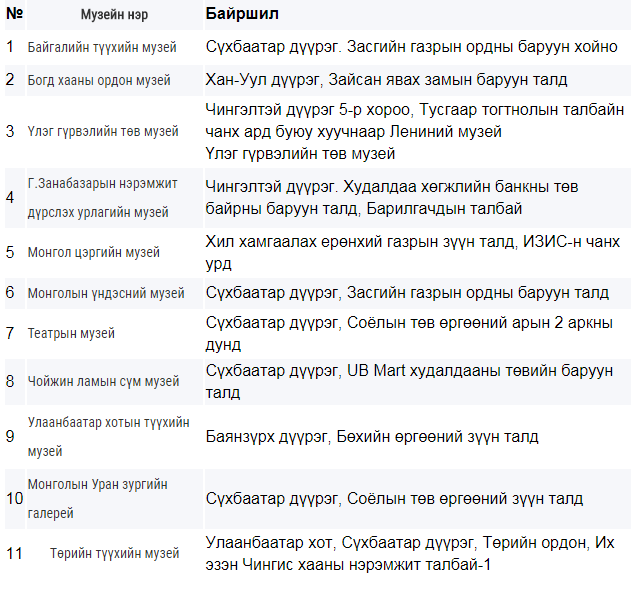Select Үлэг гүрвэлийн төв музей name cell

coord(103,132)
